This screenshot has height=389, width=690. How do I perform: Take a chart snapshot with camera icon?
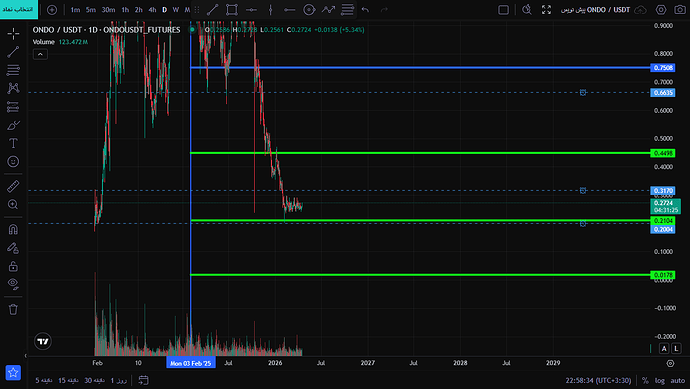click(679, 10)
